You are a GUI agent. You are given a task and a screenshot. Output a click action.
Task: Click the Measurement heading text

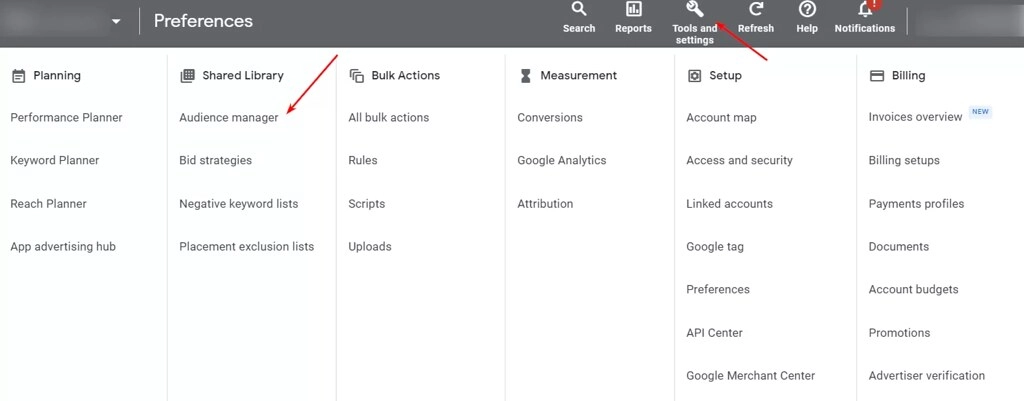click(x=579, y=76)
